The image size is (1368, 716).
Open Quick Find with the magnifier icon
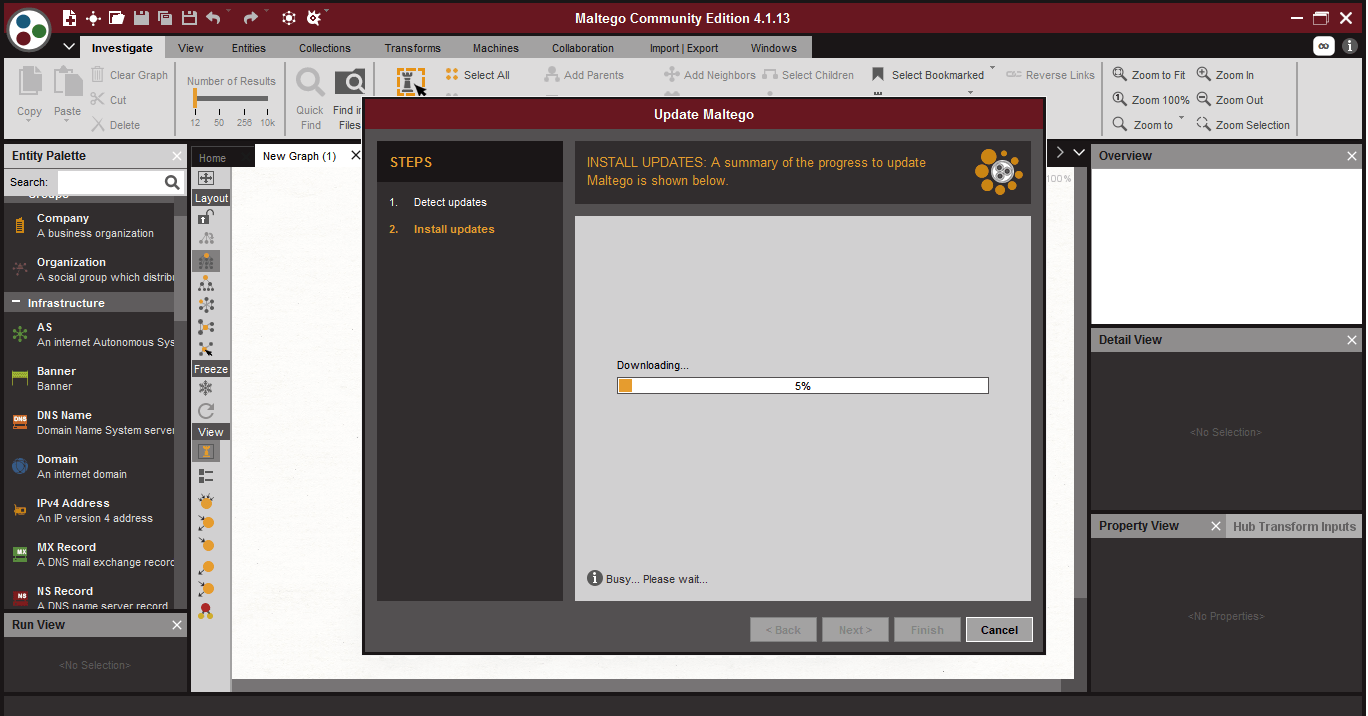pyautogui.click(x=310, y=83)
